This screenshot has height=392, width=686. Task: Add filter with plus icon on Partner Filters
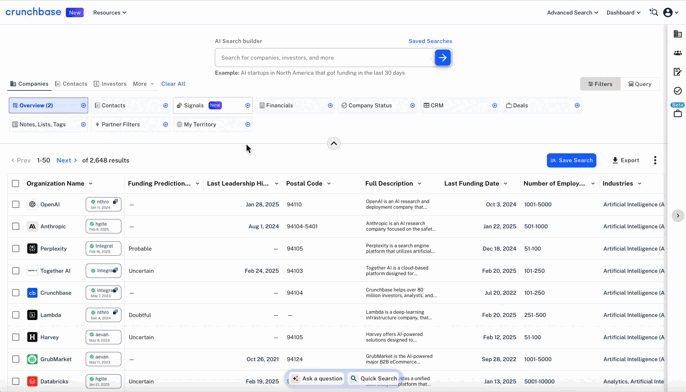tap(165, 125)
